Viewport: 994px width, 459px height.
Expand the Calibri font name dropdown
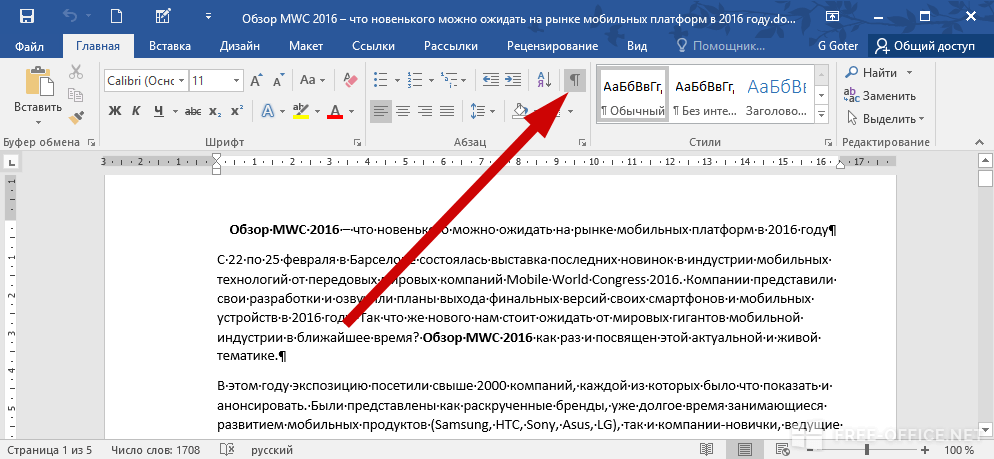coord(182,81)
